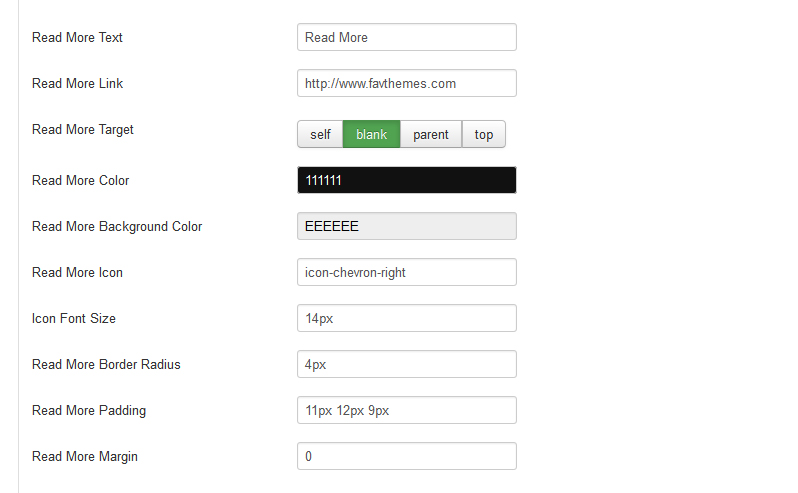
Task: Click the Read More Padding input
Action: coord(407,410)
